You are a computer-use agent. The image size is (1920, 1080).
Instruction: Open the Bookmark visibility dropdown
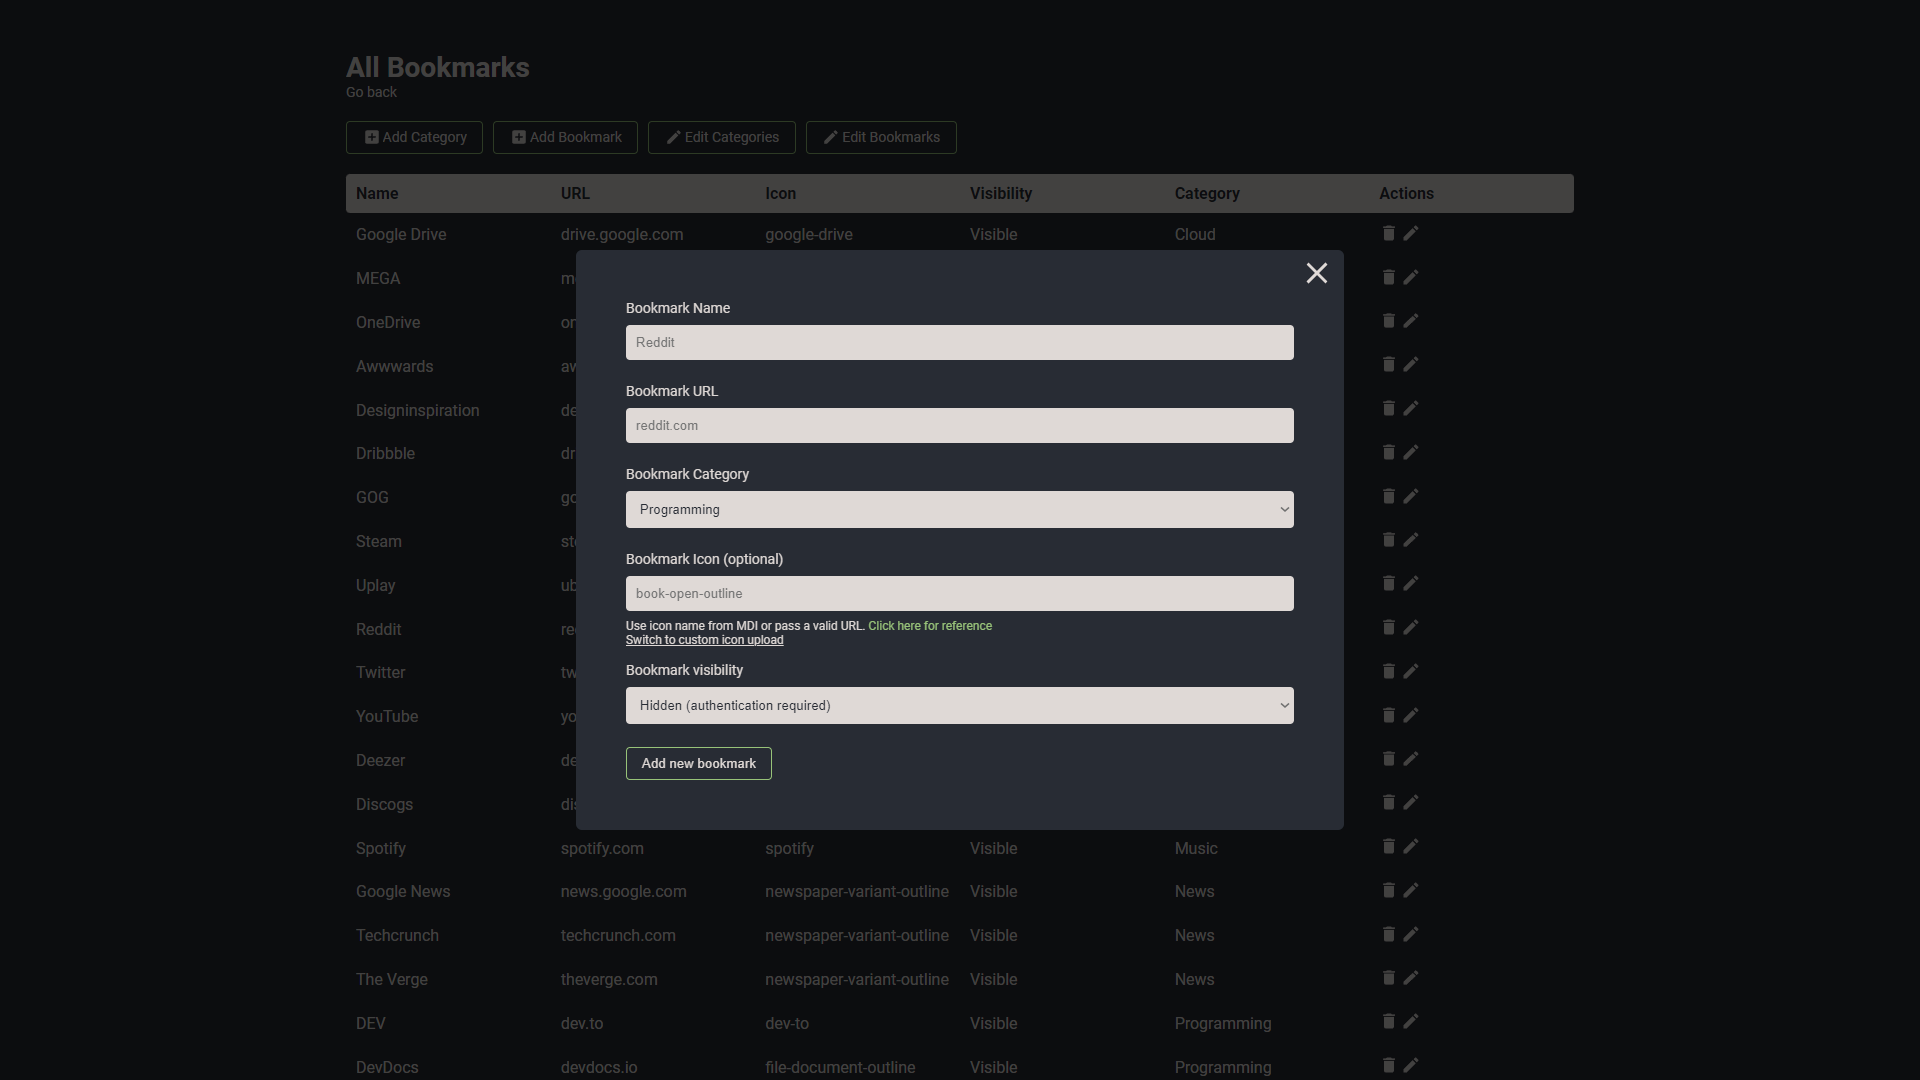click(959, 705)
